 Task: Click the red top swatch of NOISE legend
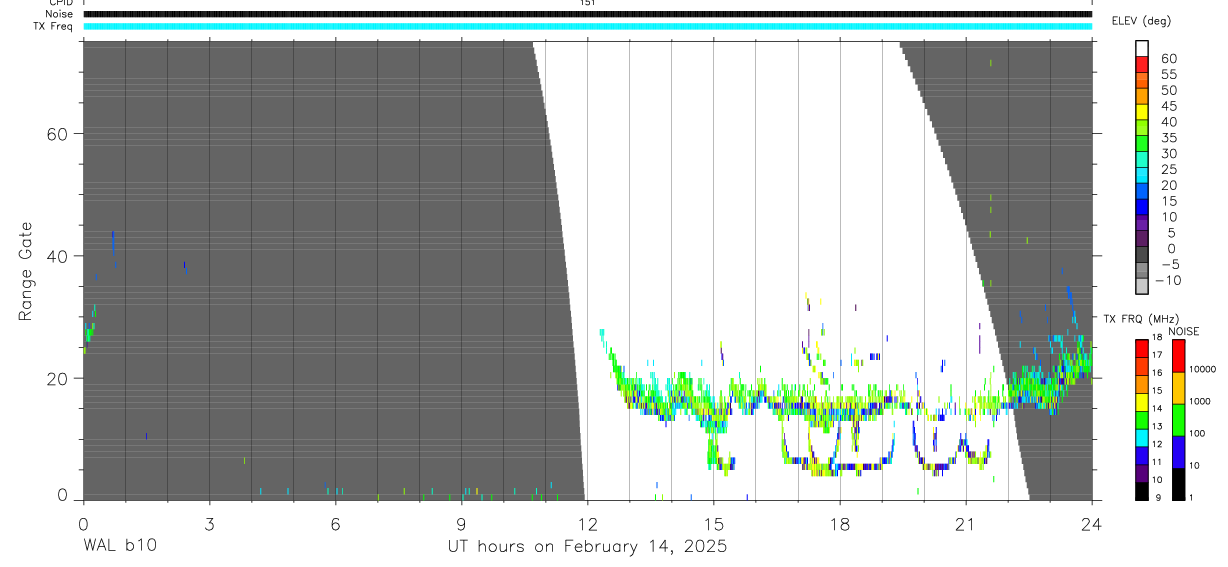click(x=1178, y=355)
